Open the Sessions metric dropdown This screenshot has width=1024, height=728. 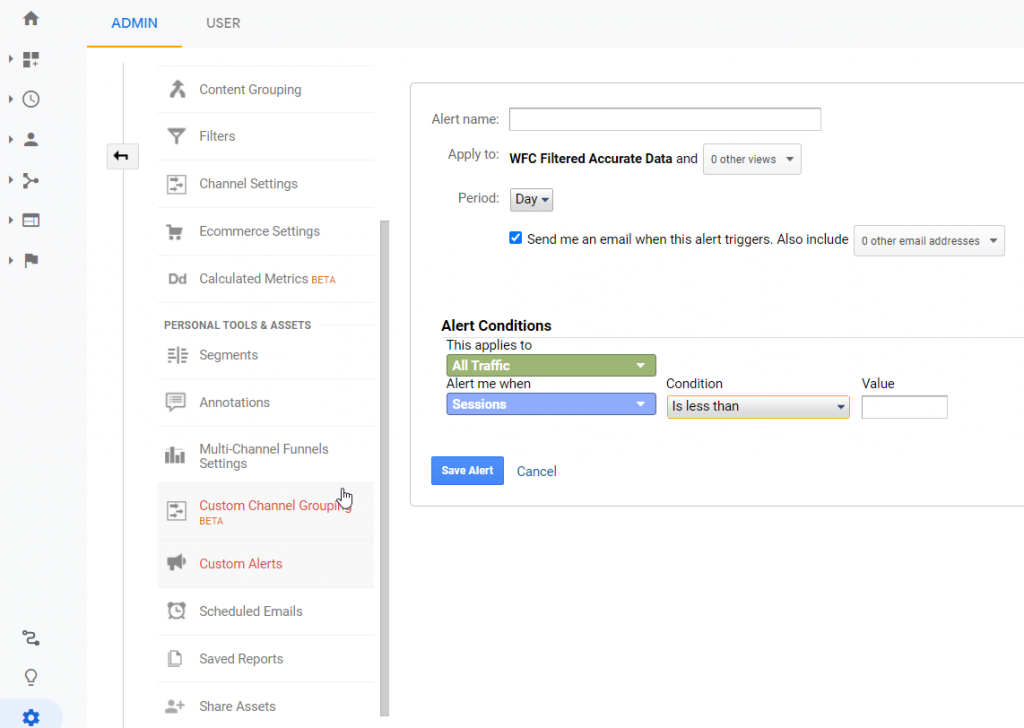coord(551,404)
